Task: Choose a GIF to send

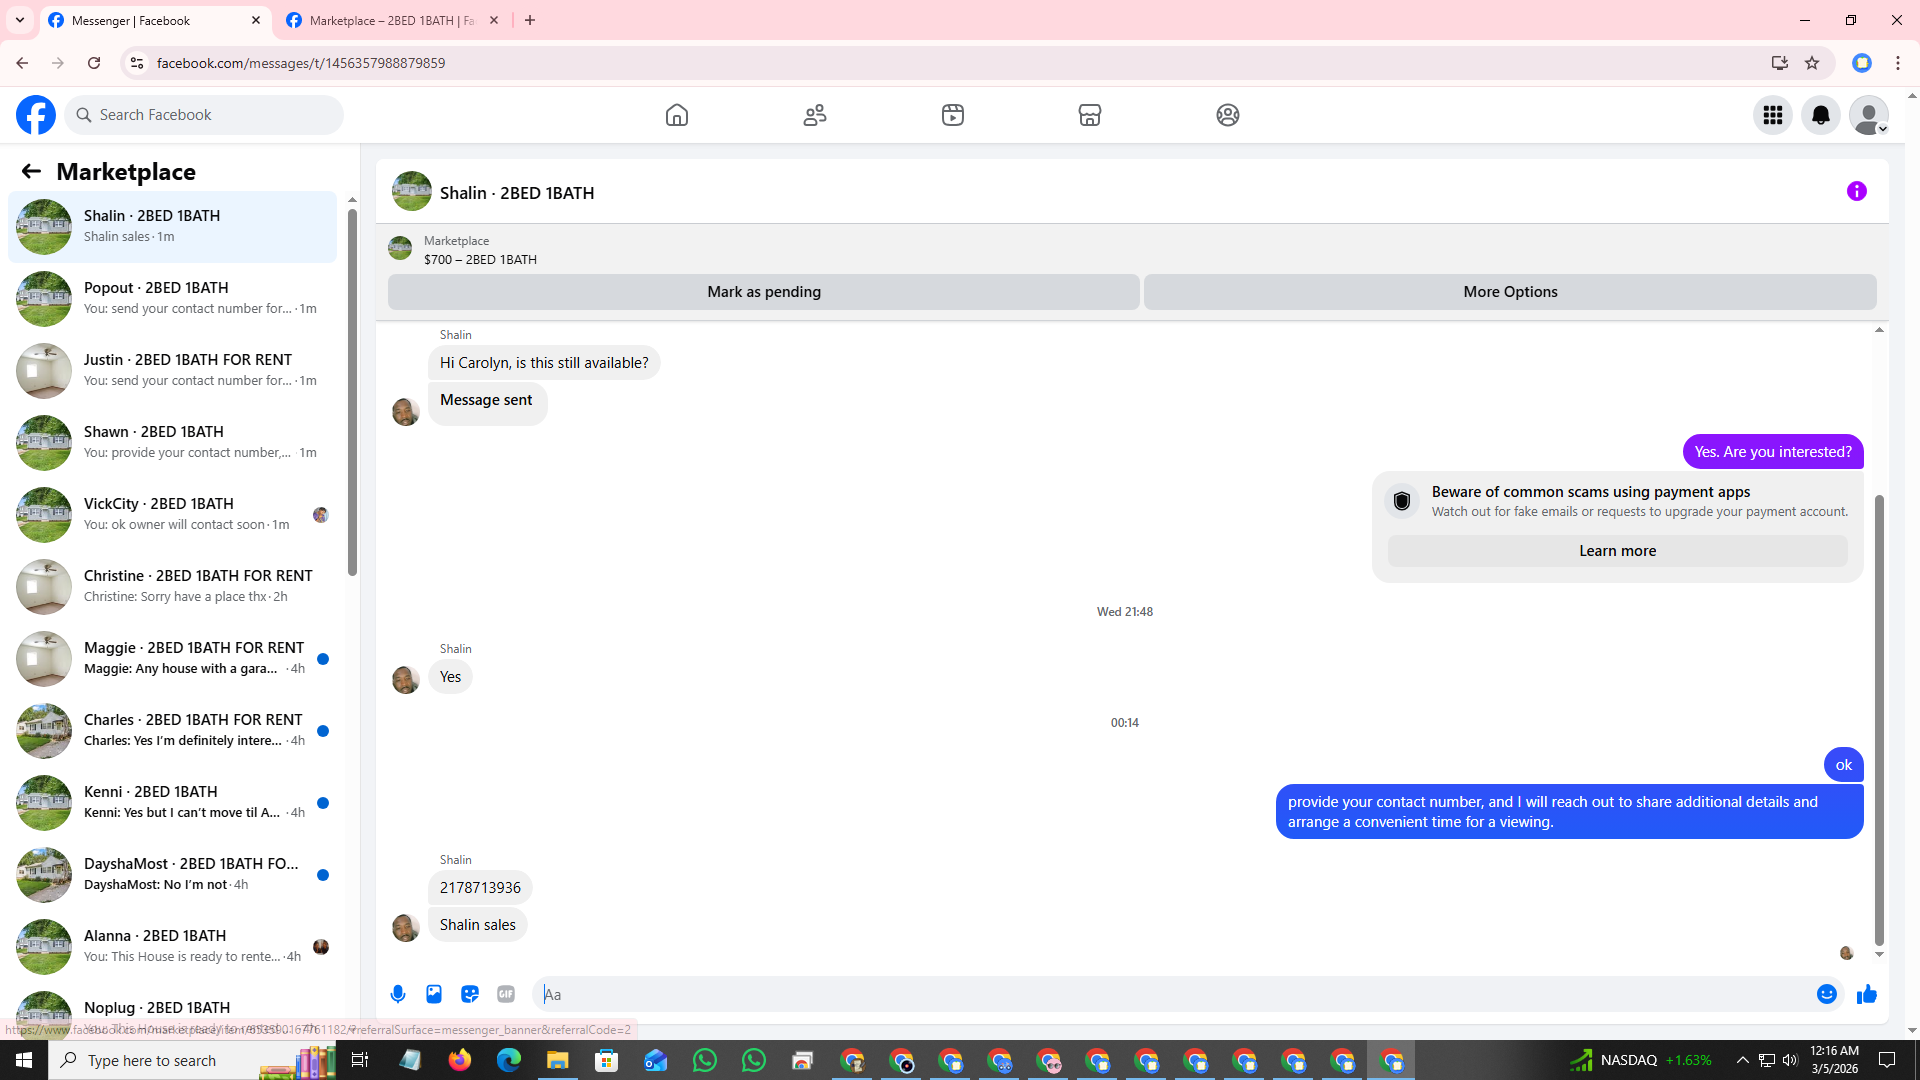Action: click(x=506, y=994)
